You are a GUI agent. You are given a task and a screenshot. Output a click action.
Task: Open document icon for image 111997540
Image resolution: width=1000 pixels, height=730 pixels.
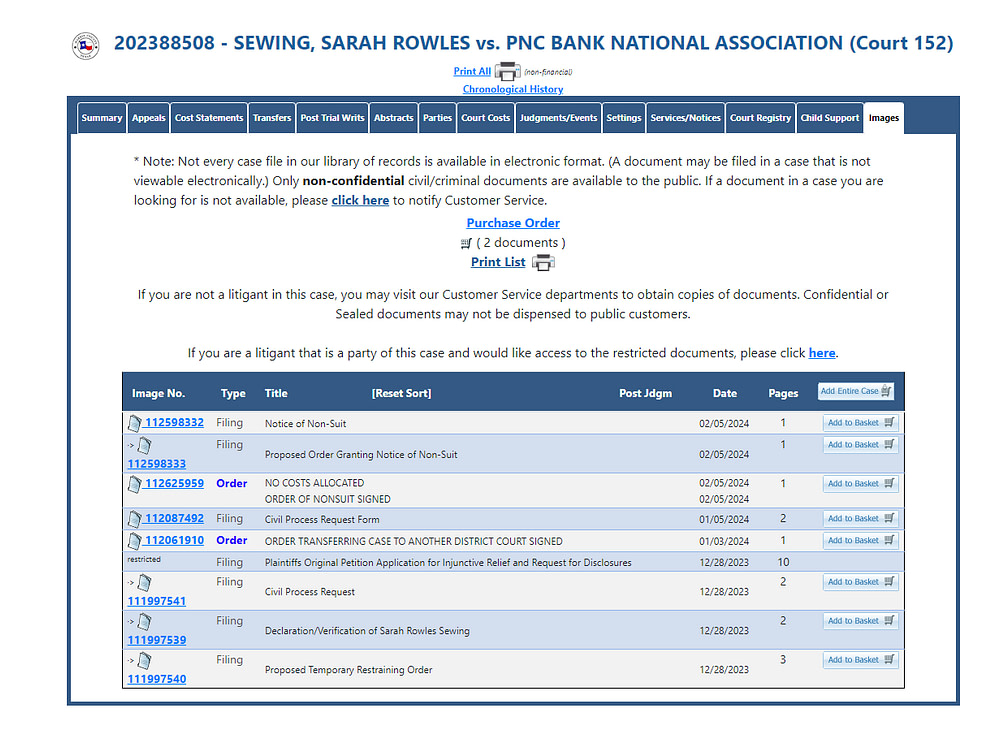(x=145, y=660)
